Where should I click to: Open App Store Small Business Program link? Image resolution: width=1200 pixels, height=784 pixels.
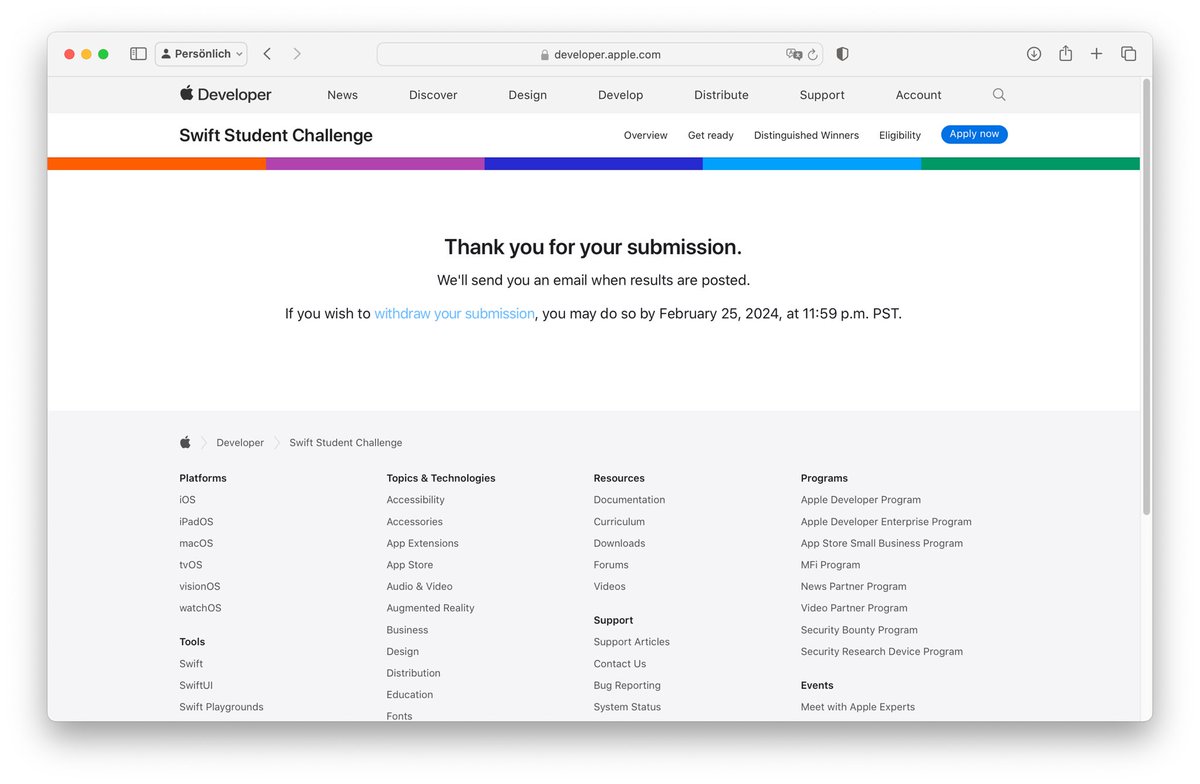(x=882, y=543)
